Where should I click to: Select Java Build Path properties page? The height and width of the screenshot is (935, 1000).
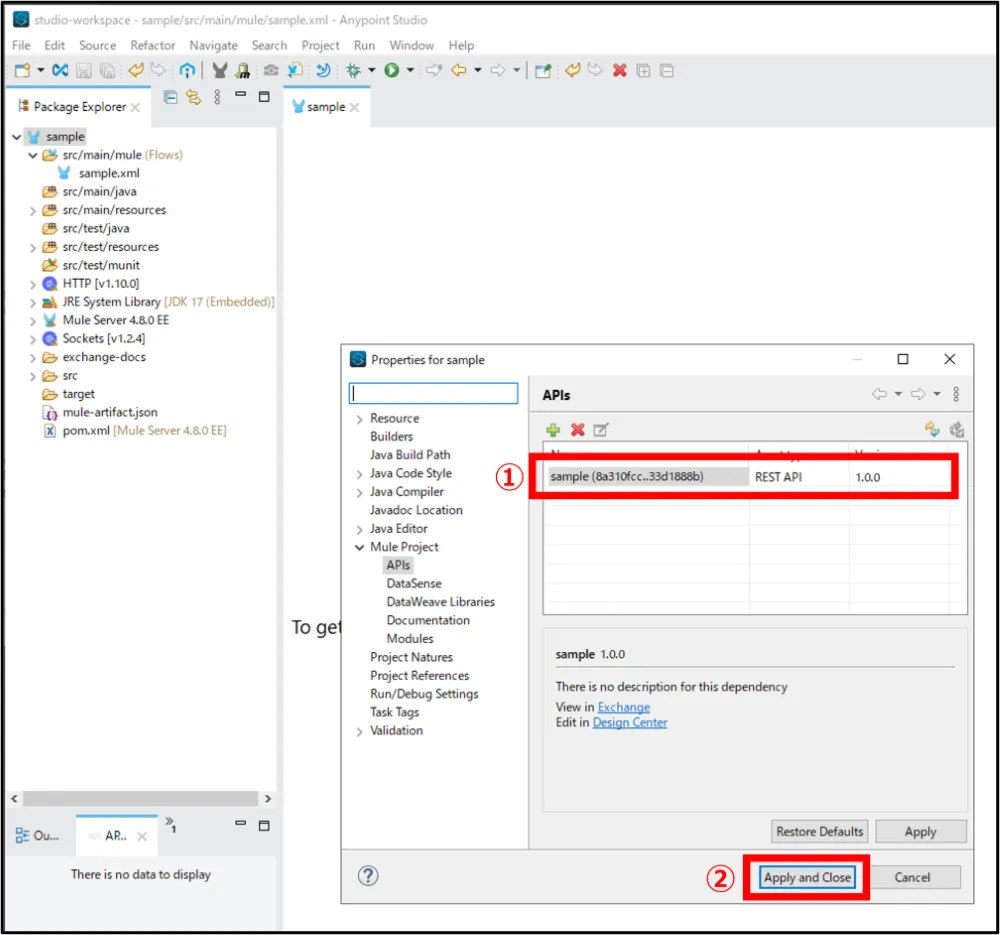(x=410, y=455)
